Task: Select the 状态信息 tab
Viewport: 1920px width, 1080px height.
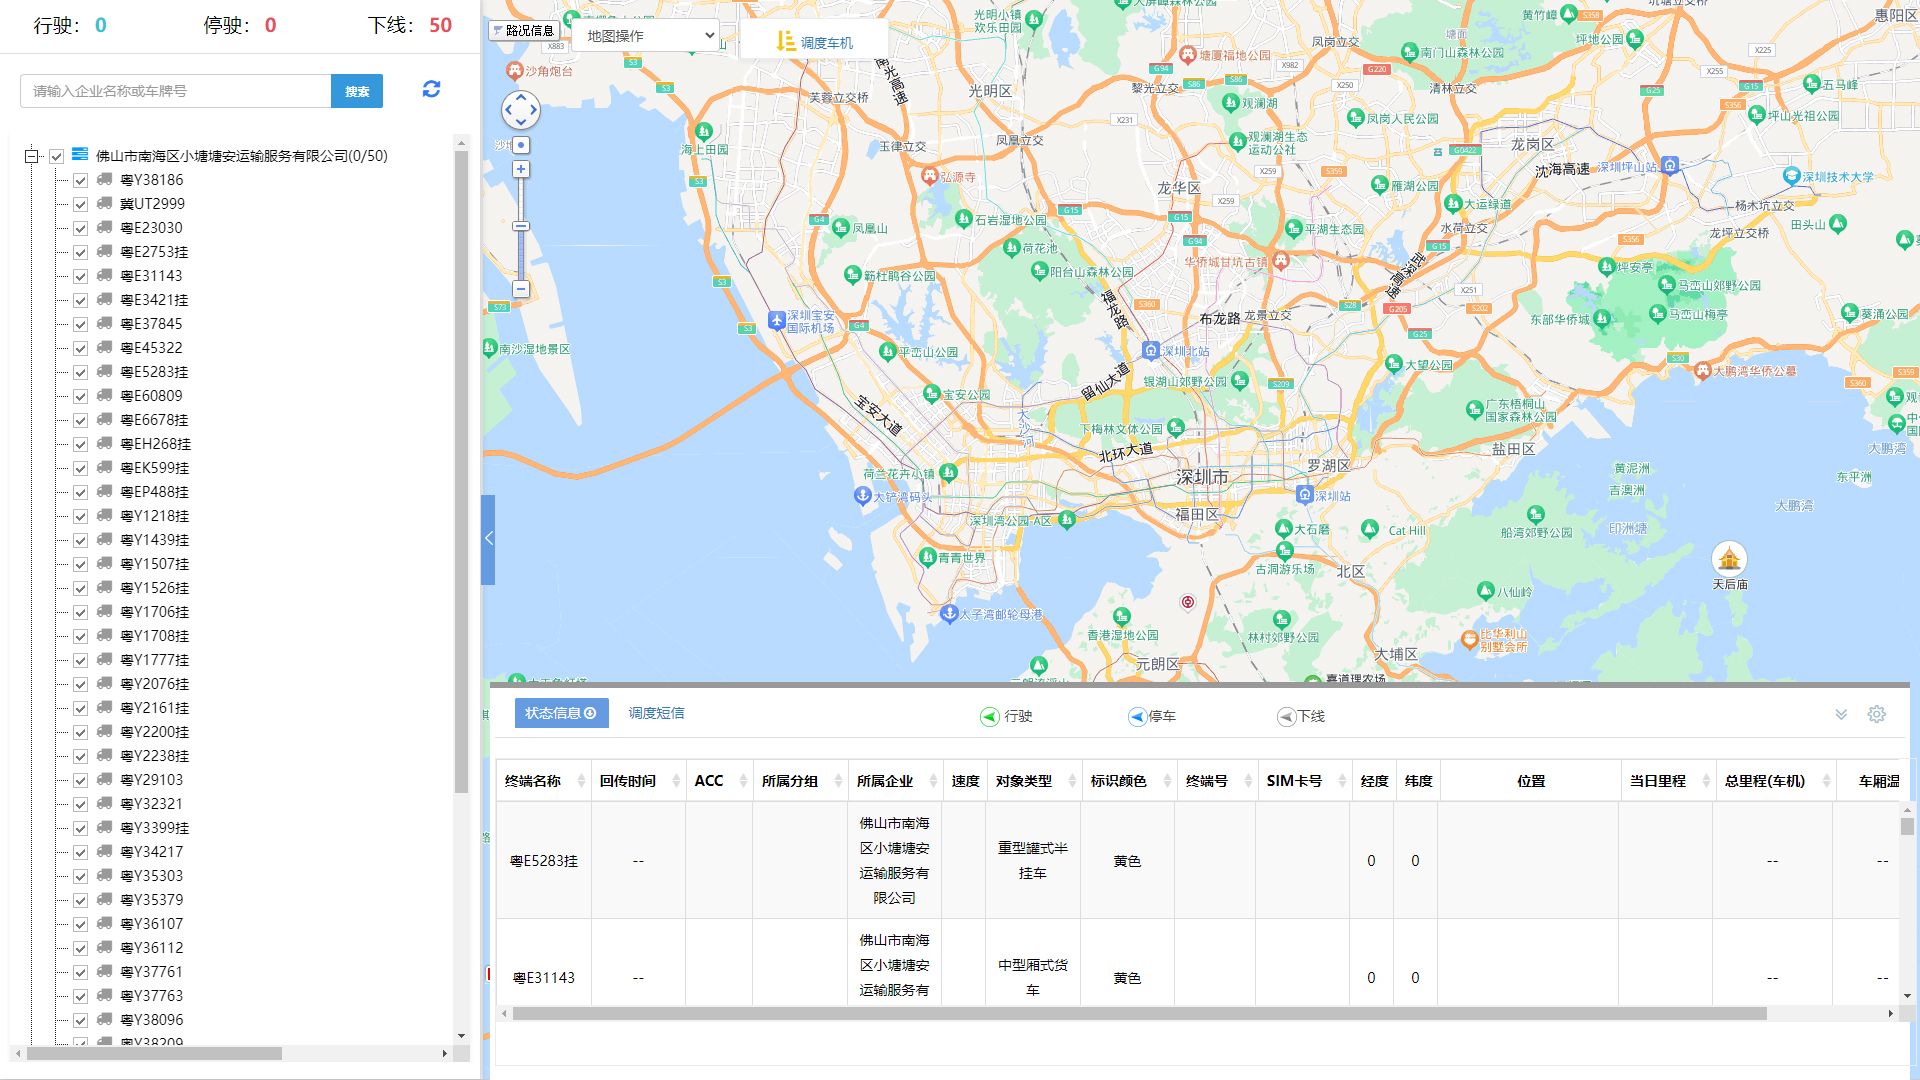Action: coord(560,713)
